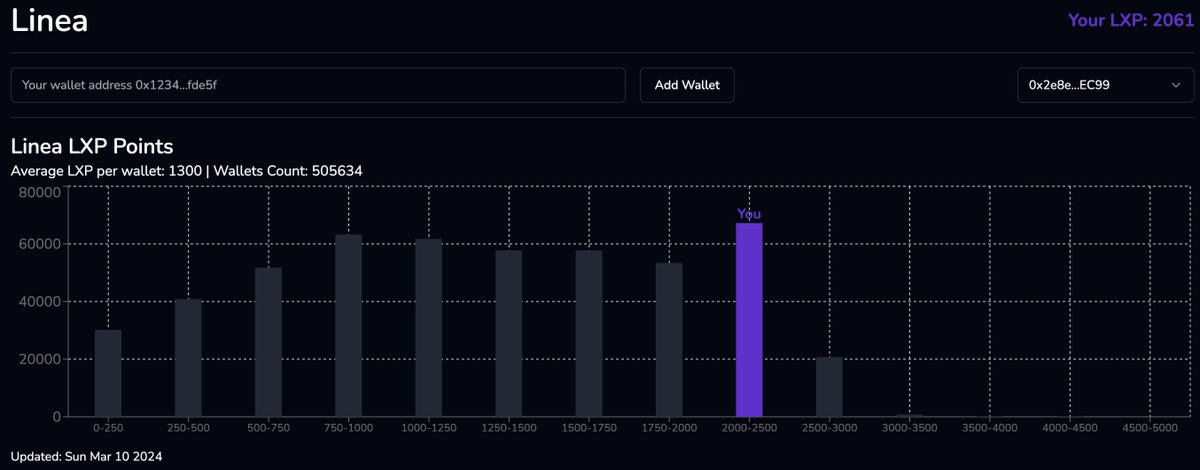Click the 4000-4500 axis label
The image size is (1200, 470).
(1069, 428)
